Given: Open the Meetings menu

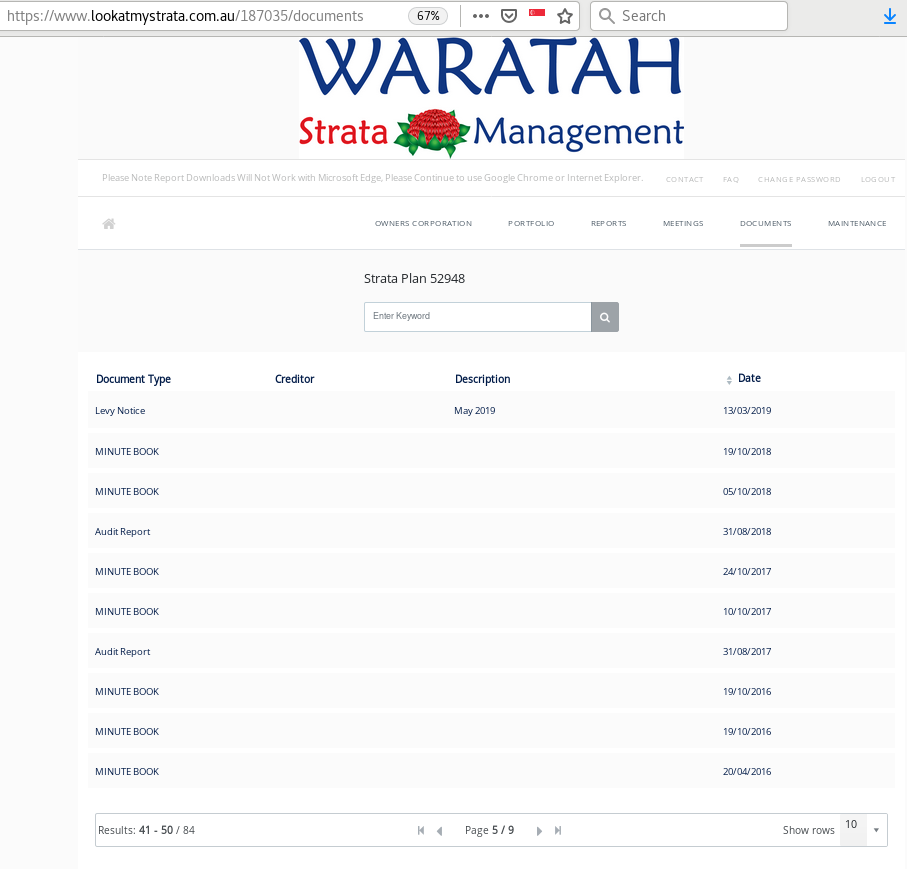Looking at the screenshot, I should pyautogui.click(x=683, y=223).
